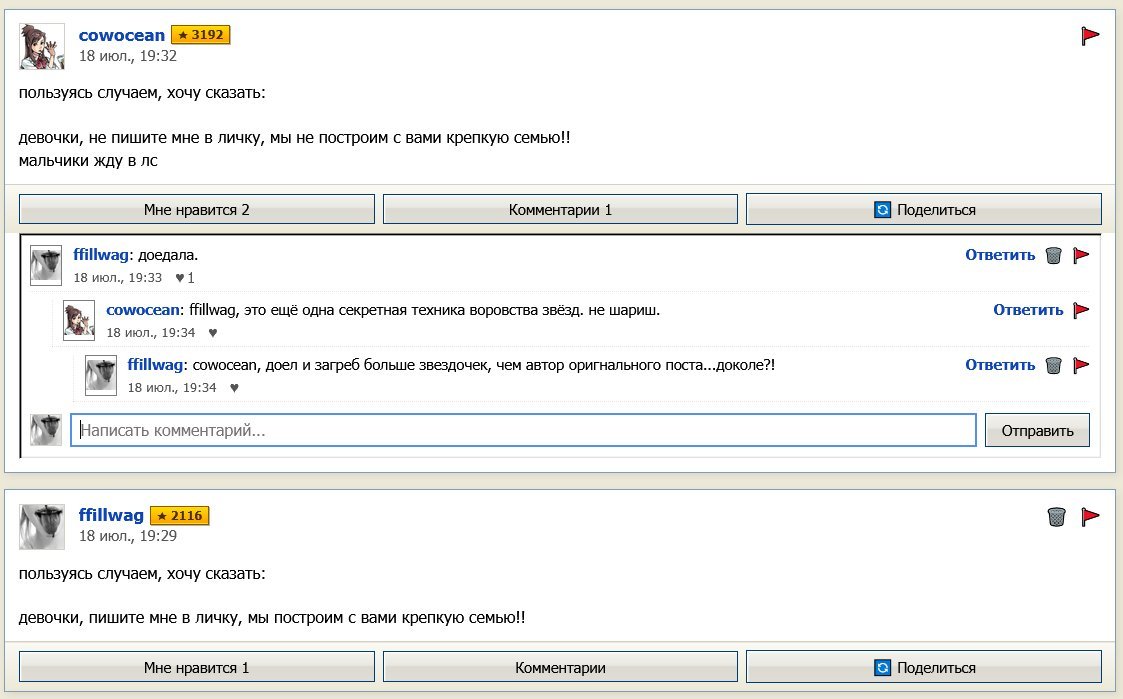Click the text "мальчики жду в лс"
This screenshot has height=699, width=1123.
88,160
